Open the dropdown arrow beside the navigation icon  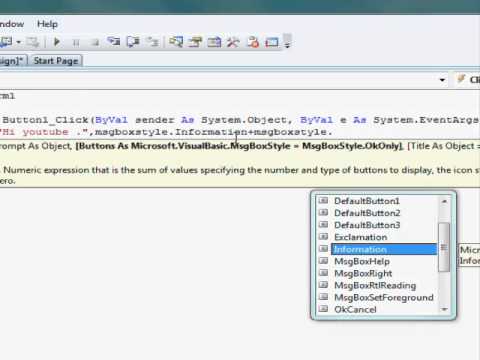click(19, 42)
